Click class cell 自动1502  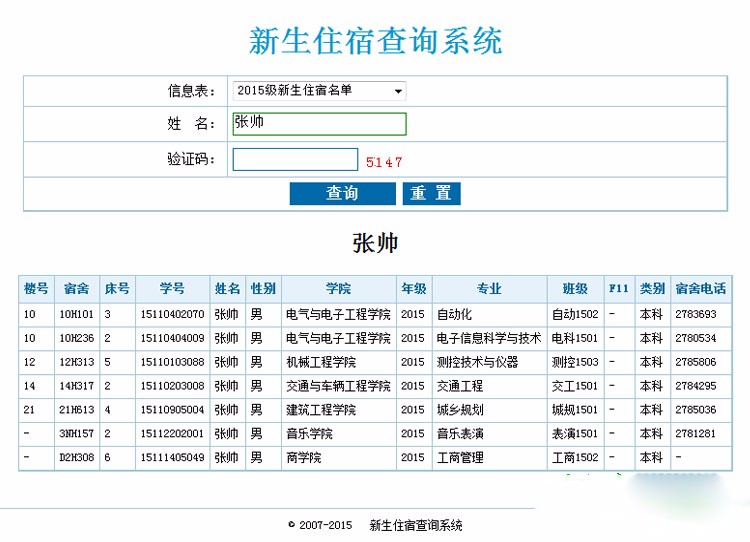pos(575,314)
